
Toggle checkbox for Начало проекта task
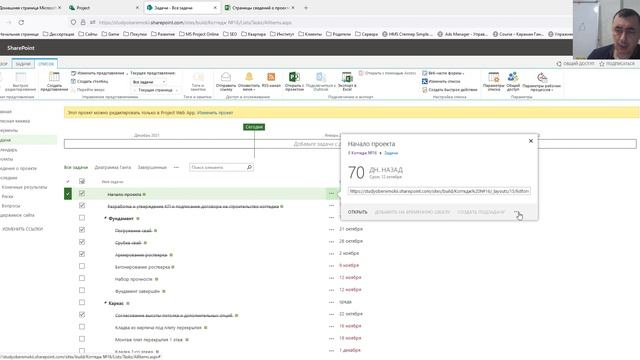coord(82,193)
